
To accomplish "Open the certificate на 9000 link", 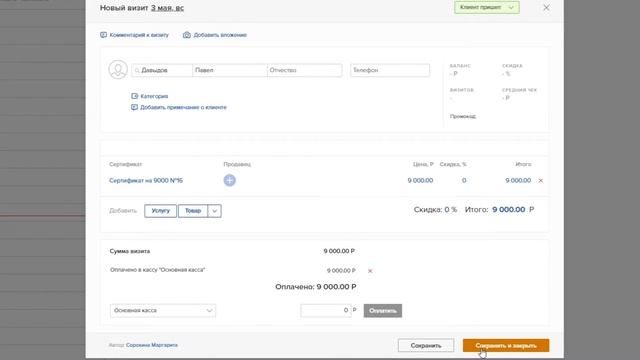I will (146, 180).
